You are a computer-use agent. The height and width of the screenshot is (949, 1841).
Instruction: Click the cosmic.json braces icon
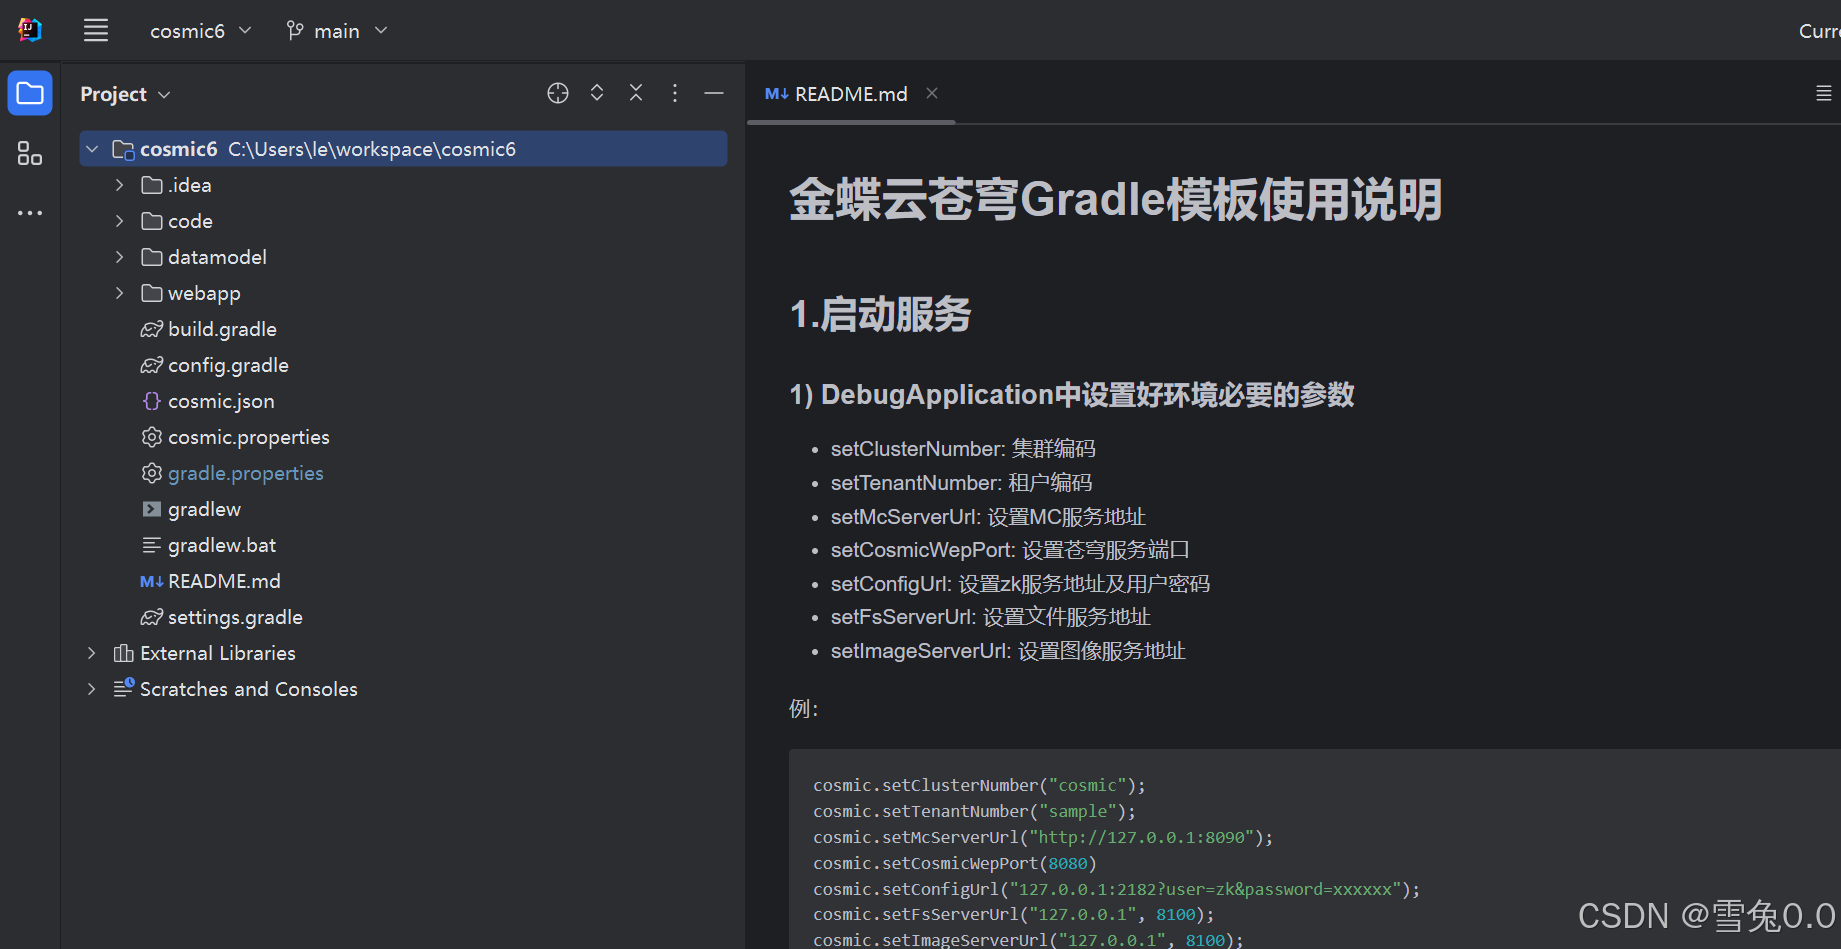(x=152, y=401)
